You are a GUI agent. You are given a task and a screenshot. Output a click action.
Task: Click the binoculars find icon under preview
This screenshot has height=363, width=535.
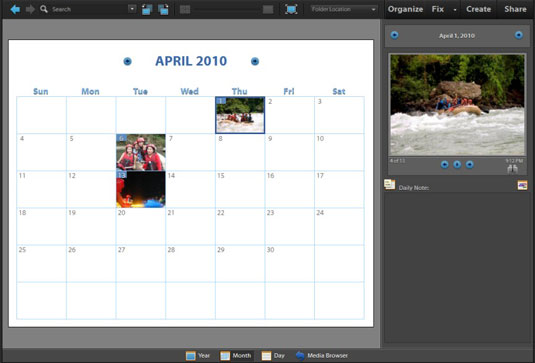(x=512, y=169)
